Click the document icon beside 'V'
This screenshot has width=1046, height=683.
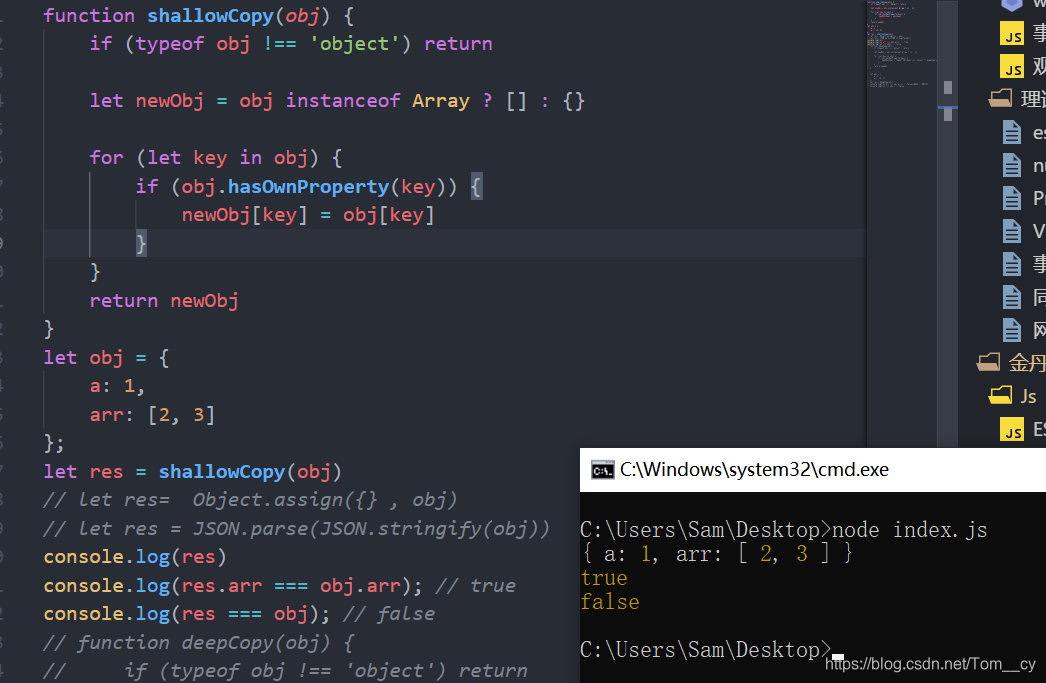[x=1012, y=231]
